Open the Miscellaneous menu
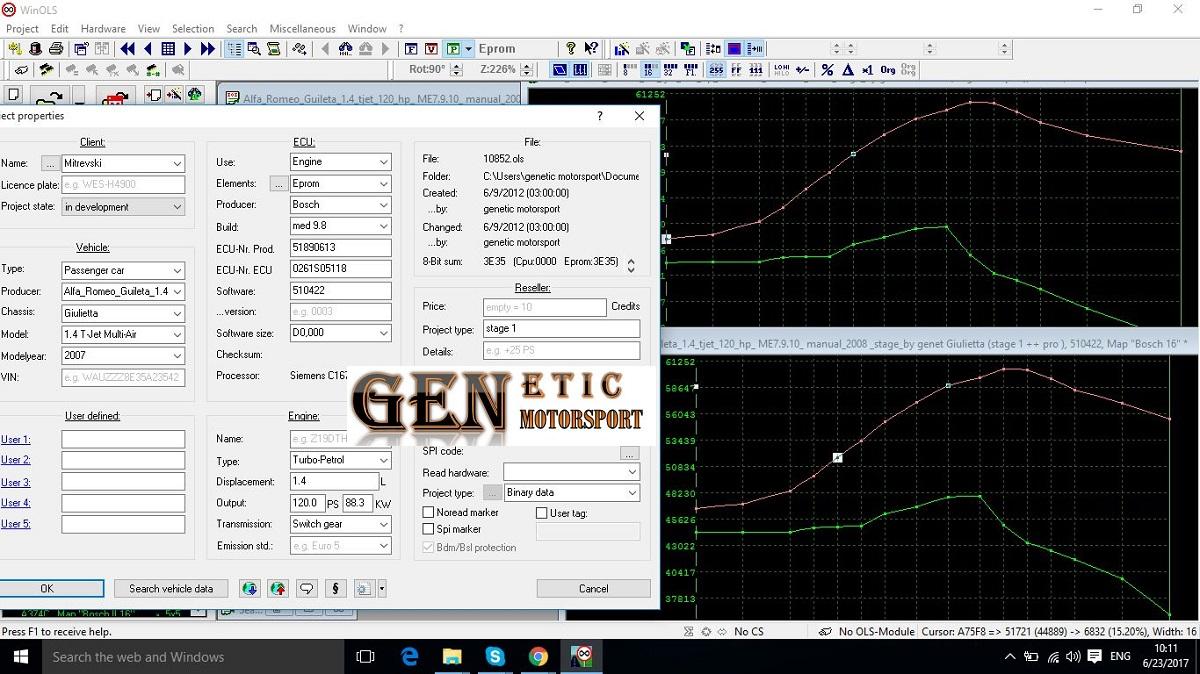Viewport: 1200px width, 674px height. click(x=303, y=29)
